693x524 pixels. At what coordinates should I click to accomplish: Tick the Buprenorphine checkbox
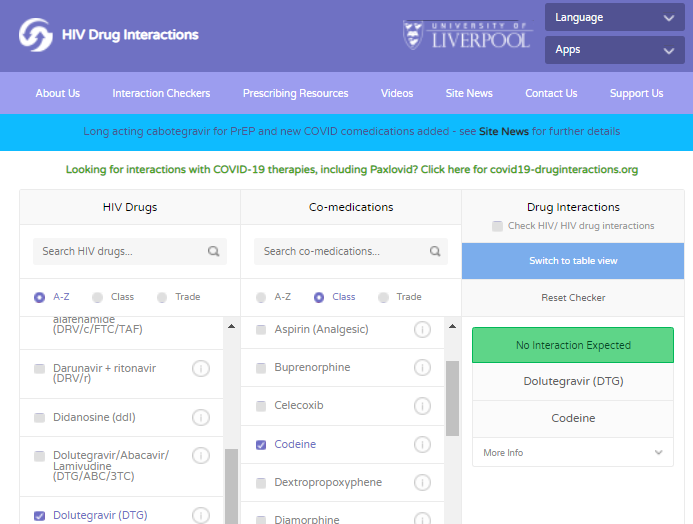(x=261, y=368)
